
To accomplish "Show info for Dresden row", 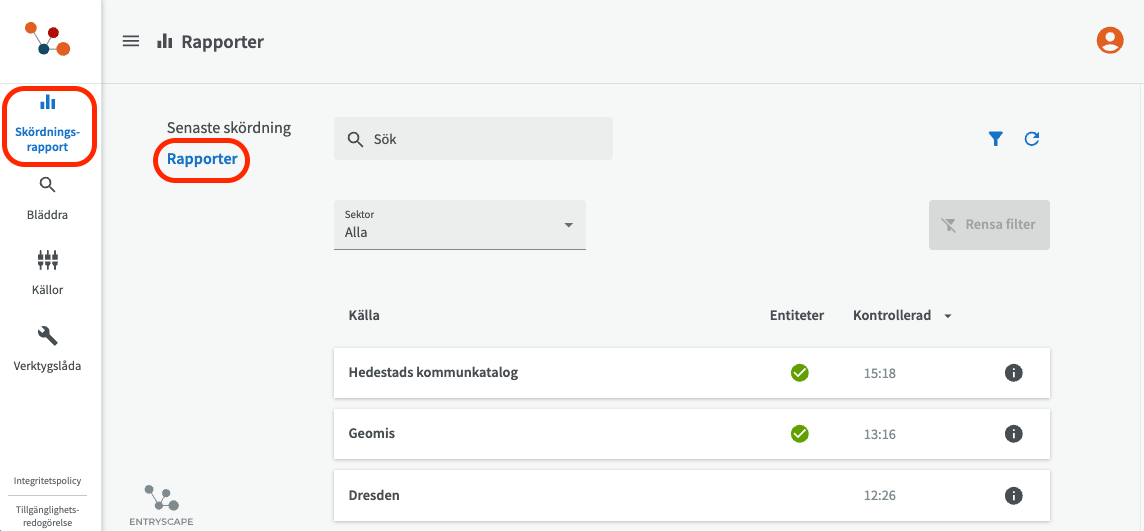I will click(x=1013, y=496).
